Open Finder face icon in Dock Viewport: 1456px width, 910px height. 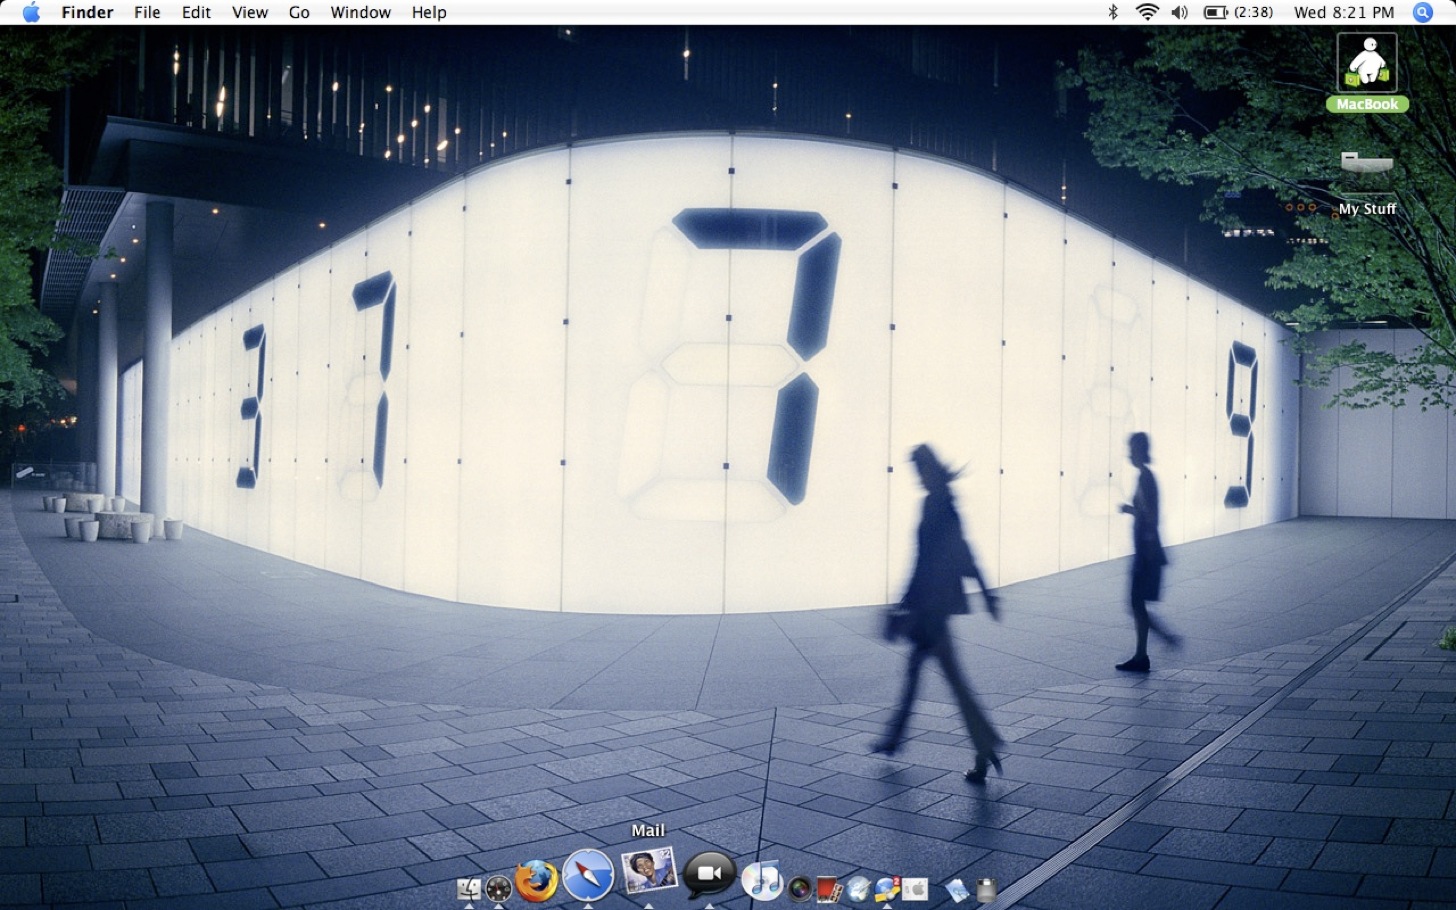(x=469, y=889)
